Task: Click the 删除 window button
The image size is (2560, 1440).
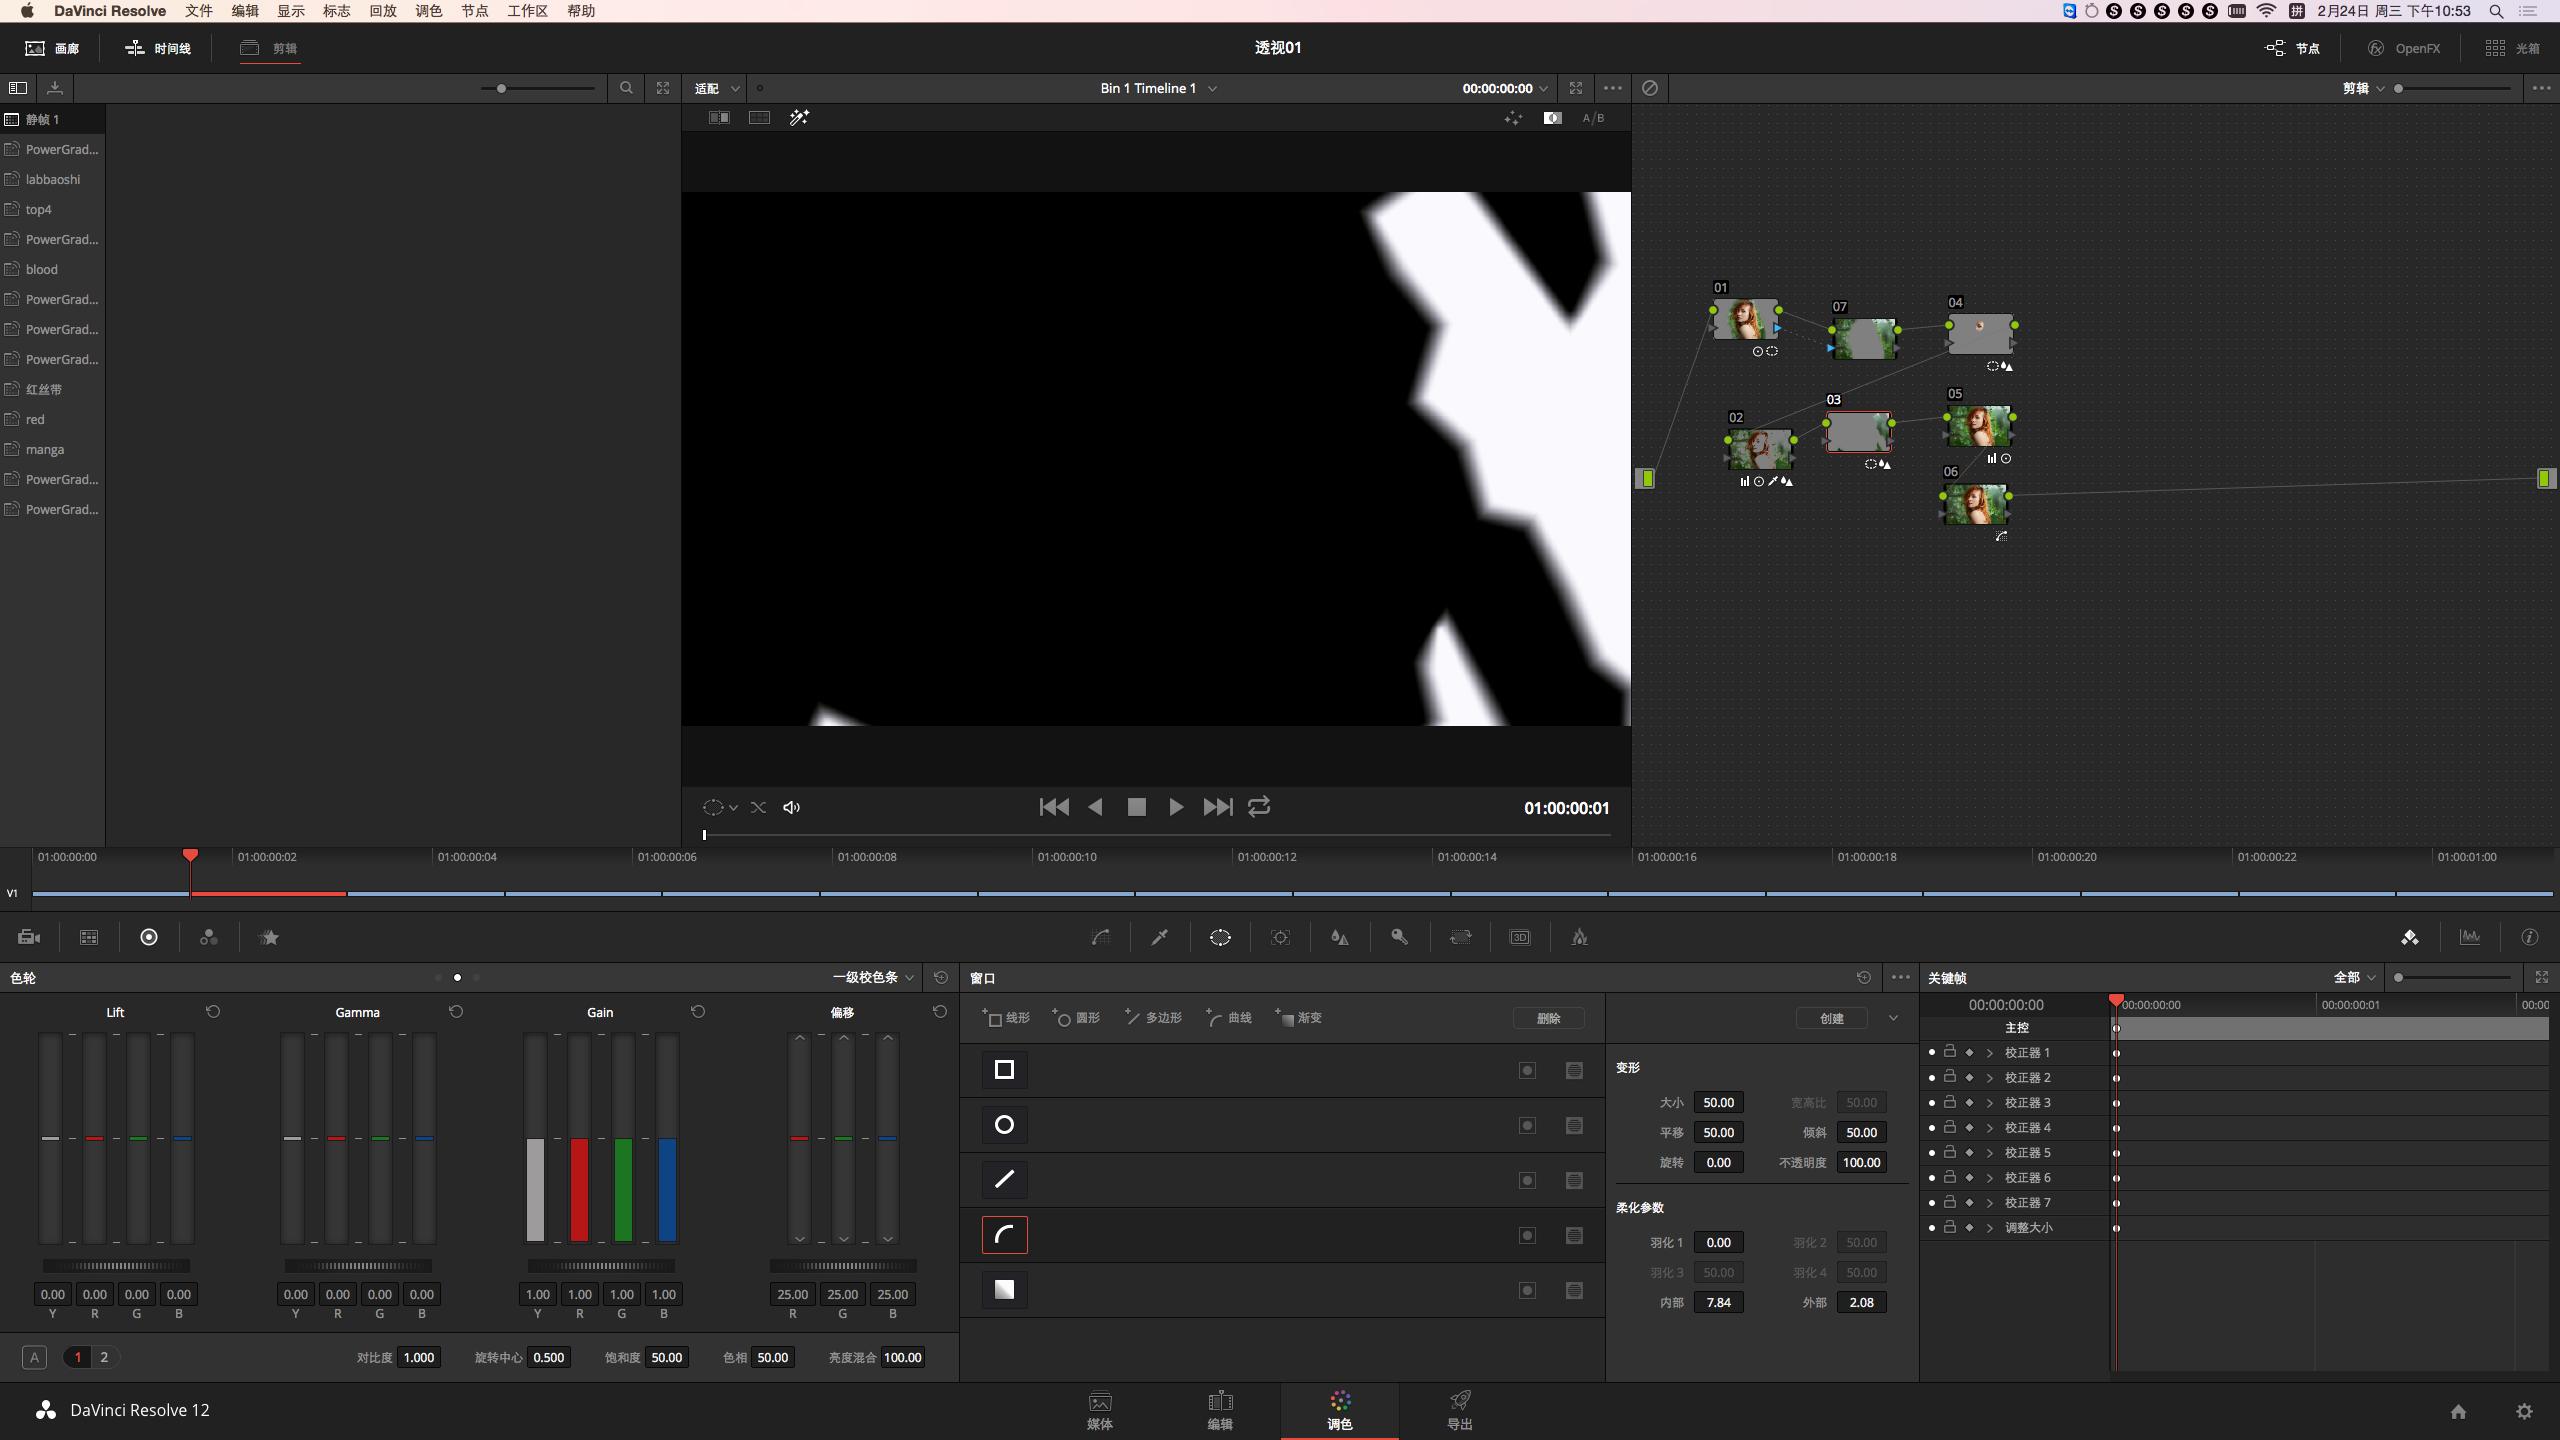Action: [x=1548, y=1017]
